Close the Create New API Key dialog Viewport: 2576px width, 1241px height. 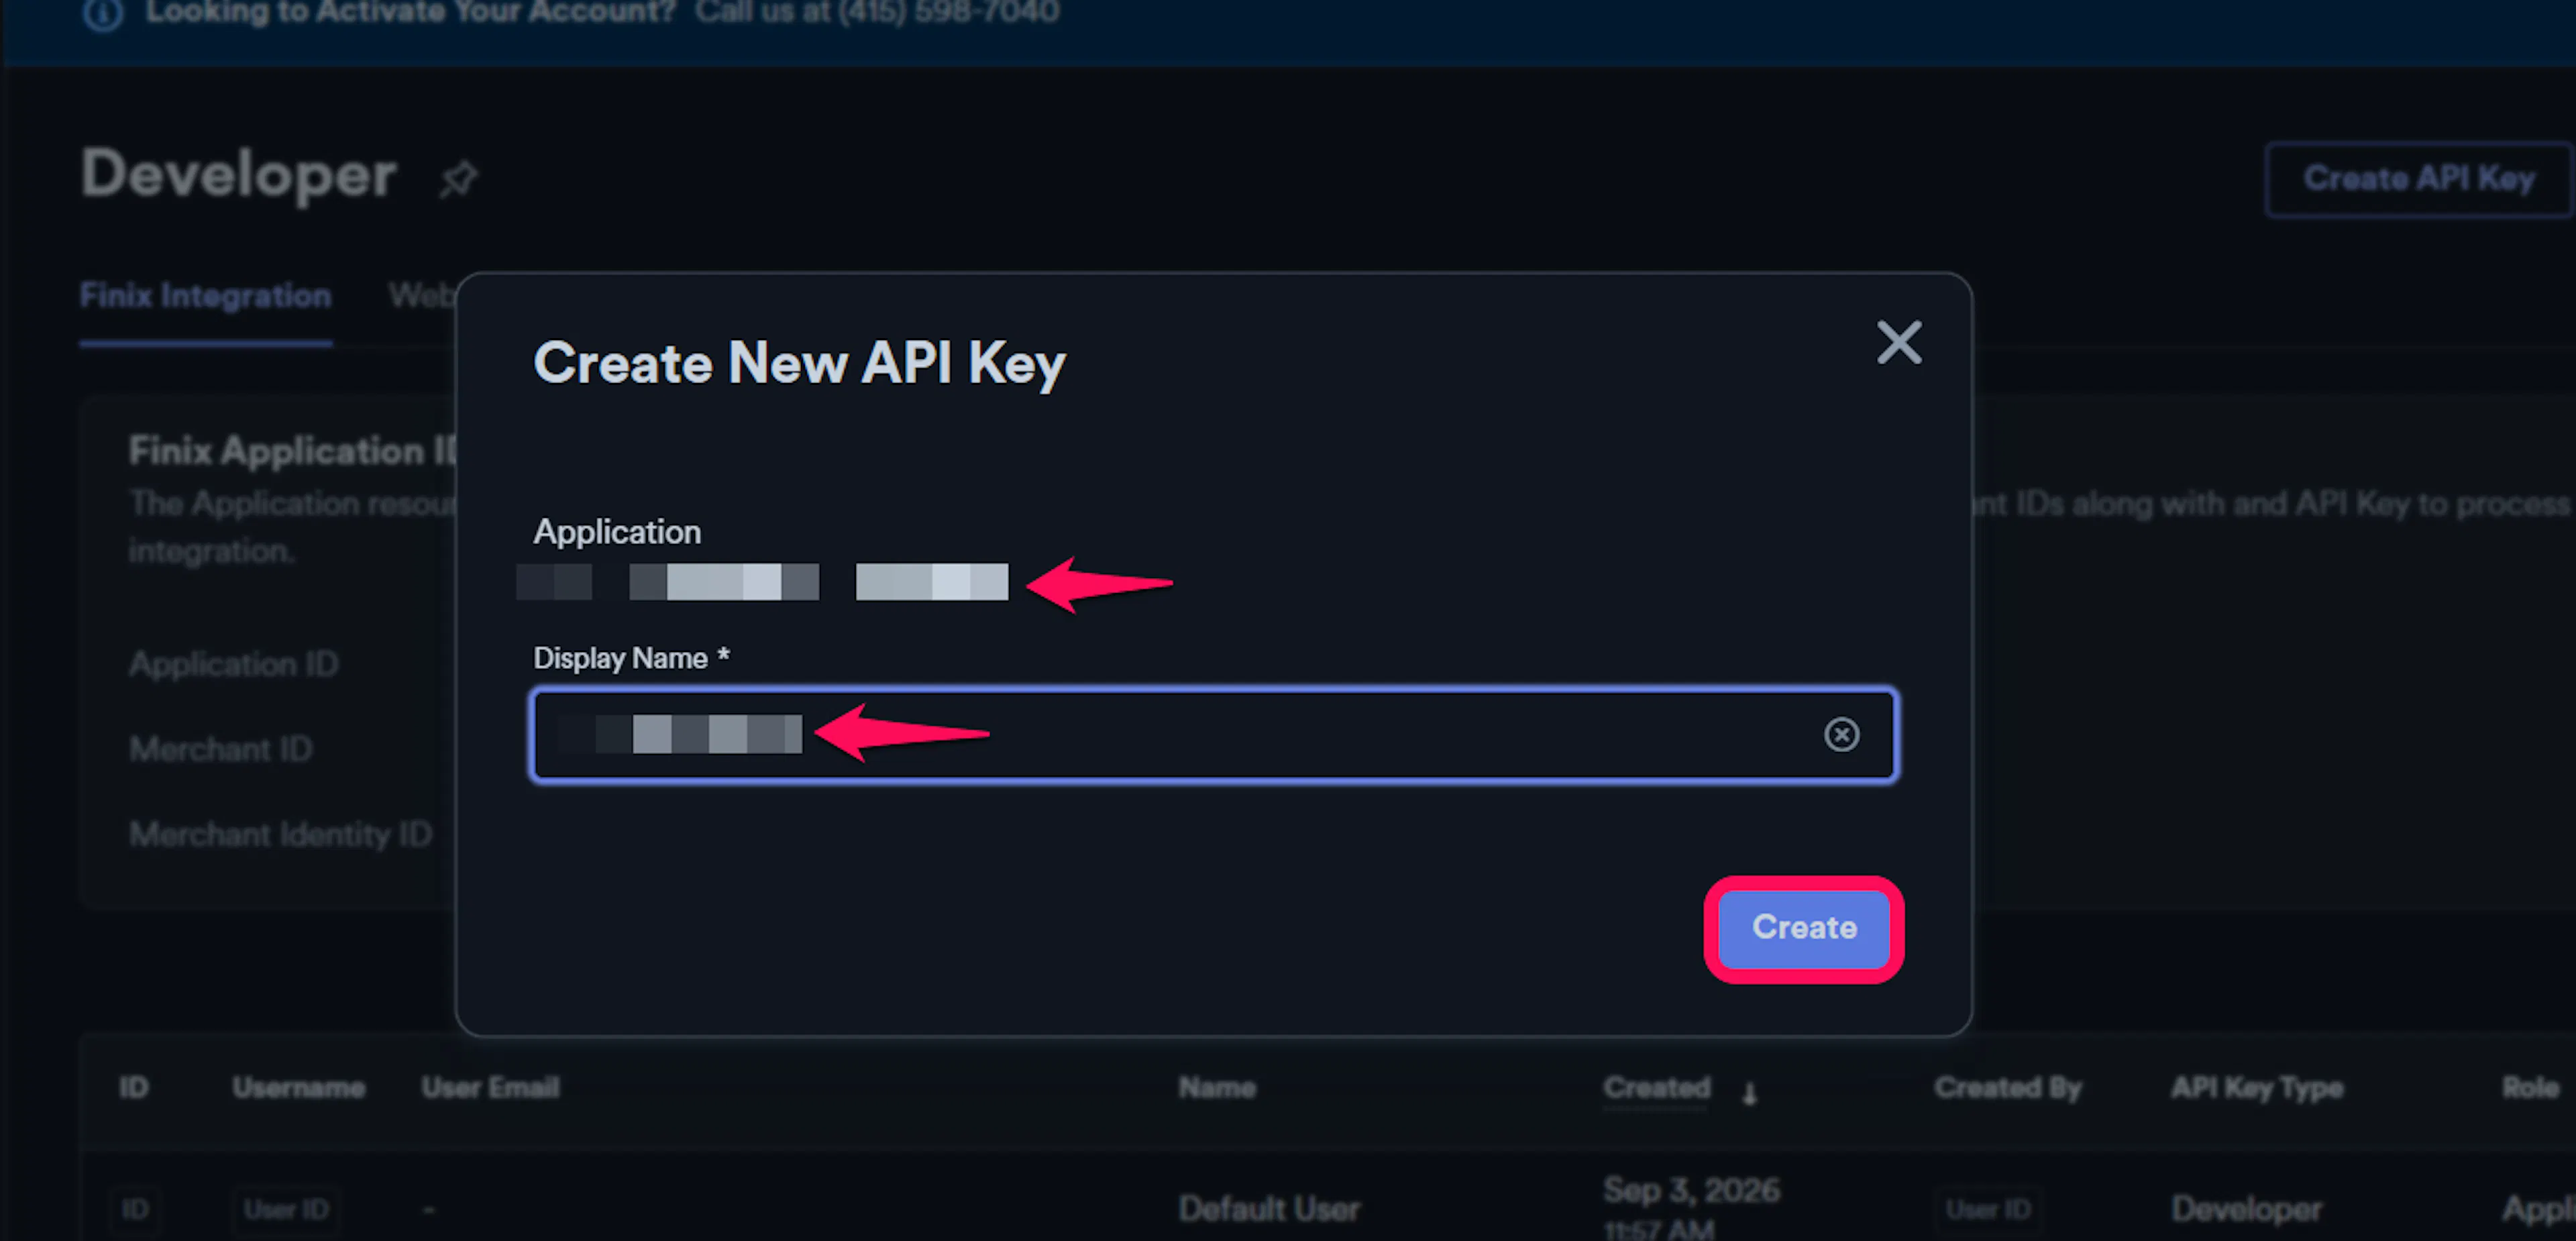click(1898, 343)
